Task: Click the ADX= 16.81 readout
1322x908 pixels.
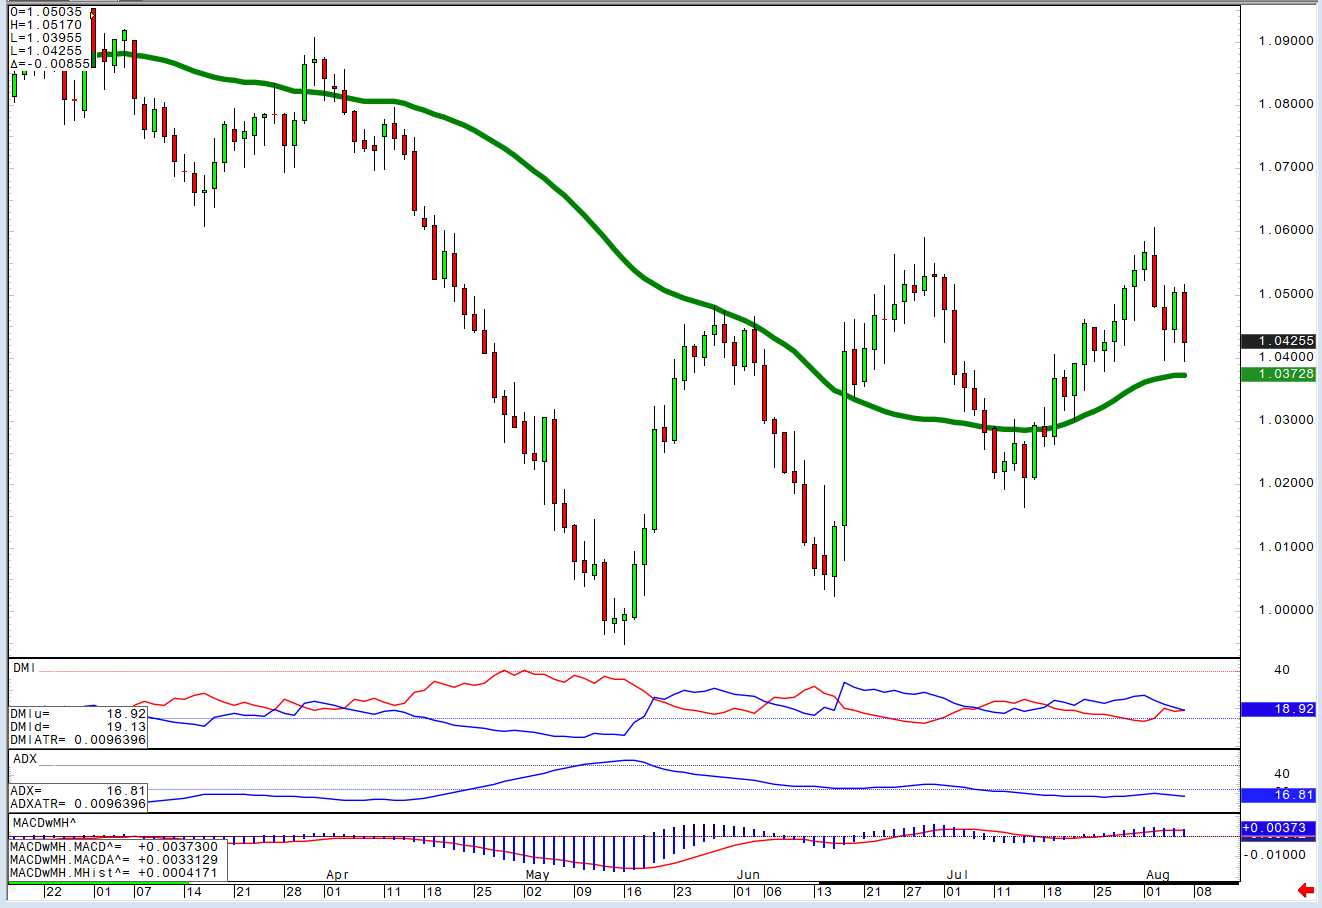Action: click(78, 791)
